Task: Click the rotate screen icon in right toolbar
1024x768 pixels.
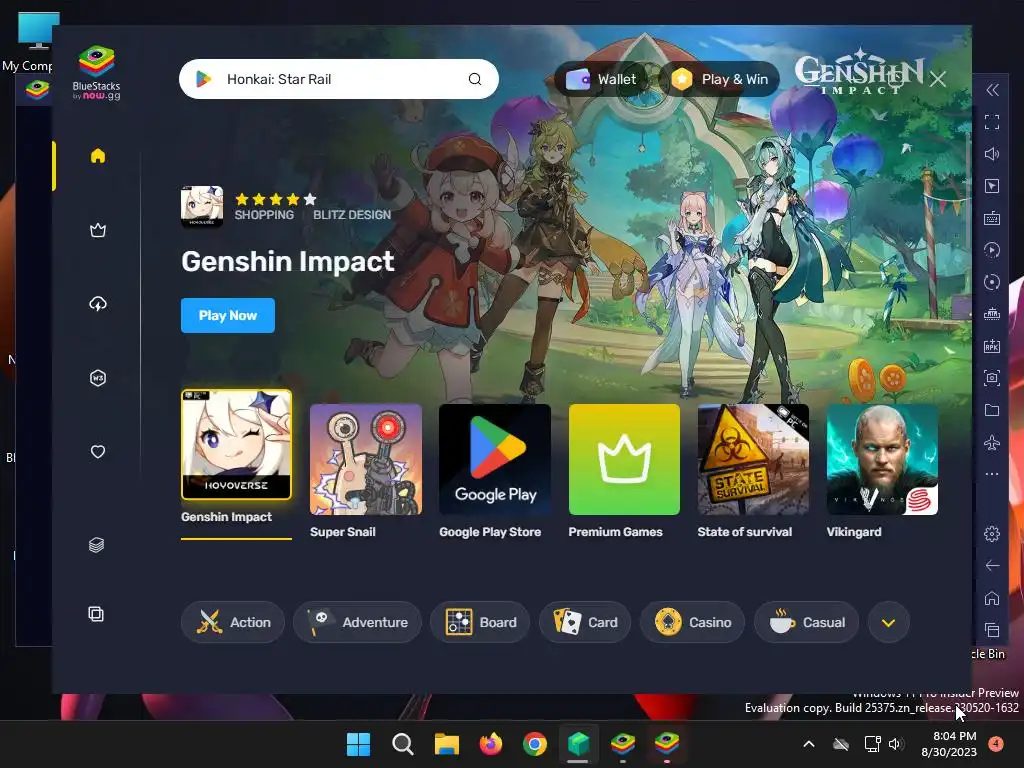Action: tap(992, 282)
